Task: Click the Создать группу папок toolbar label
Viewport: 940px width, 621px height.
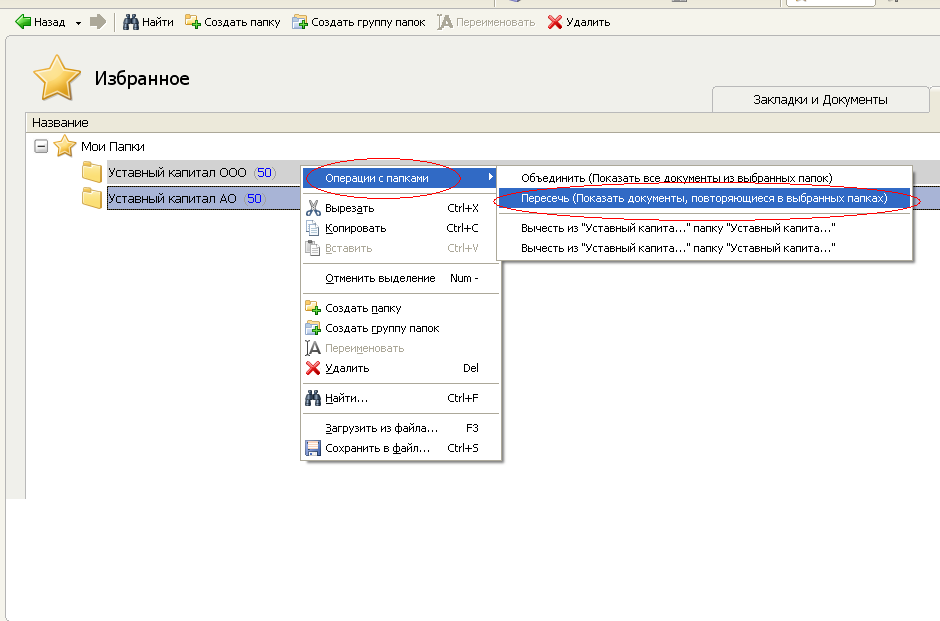Action: point(368,22)
